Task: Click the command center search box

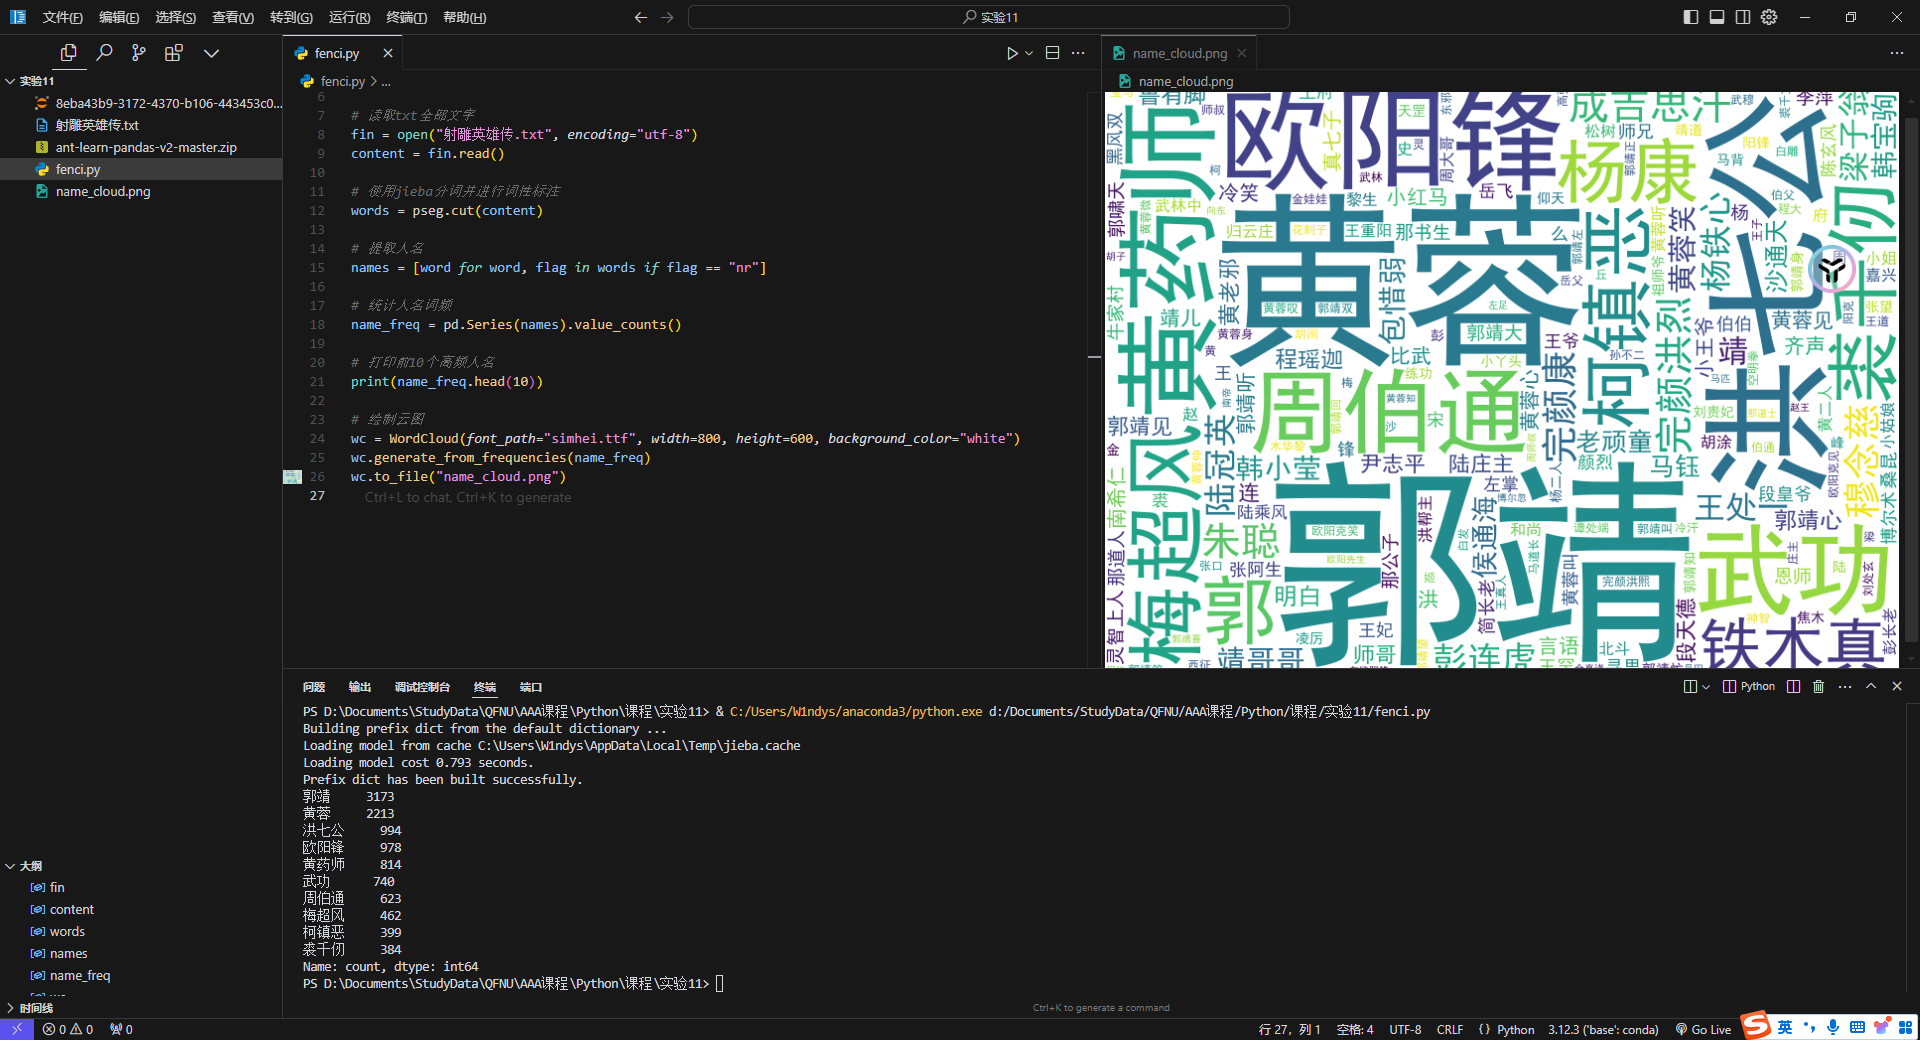Action: [989, 17]
